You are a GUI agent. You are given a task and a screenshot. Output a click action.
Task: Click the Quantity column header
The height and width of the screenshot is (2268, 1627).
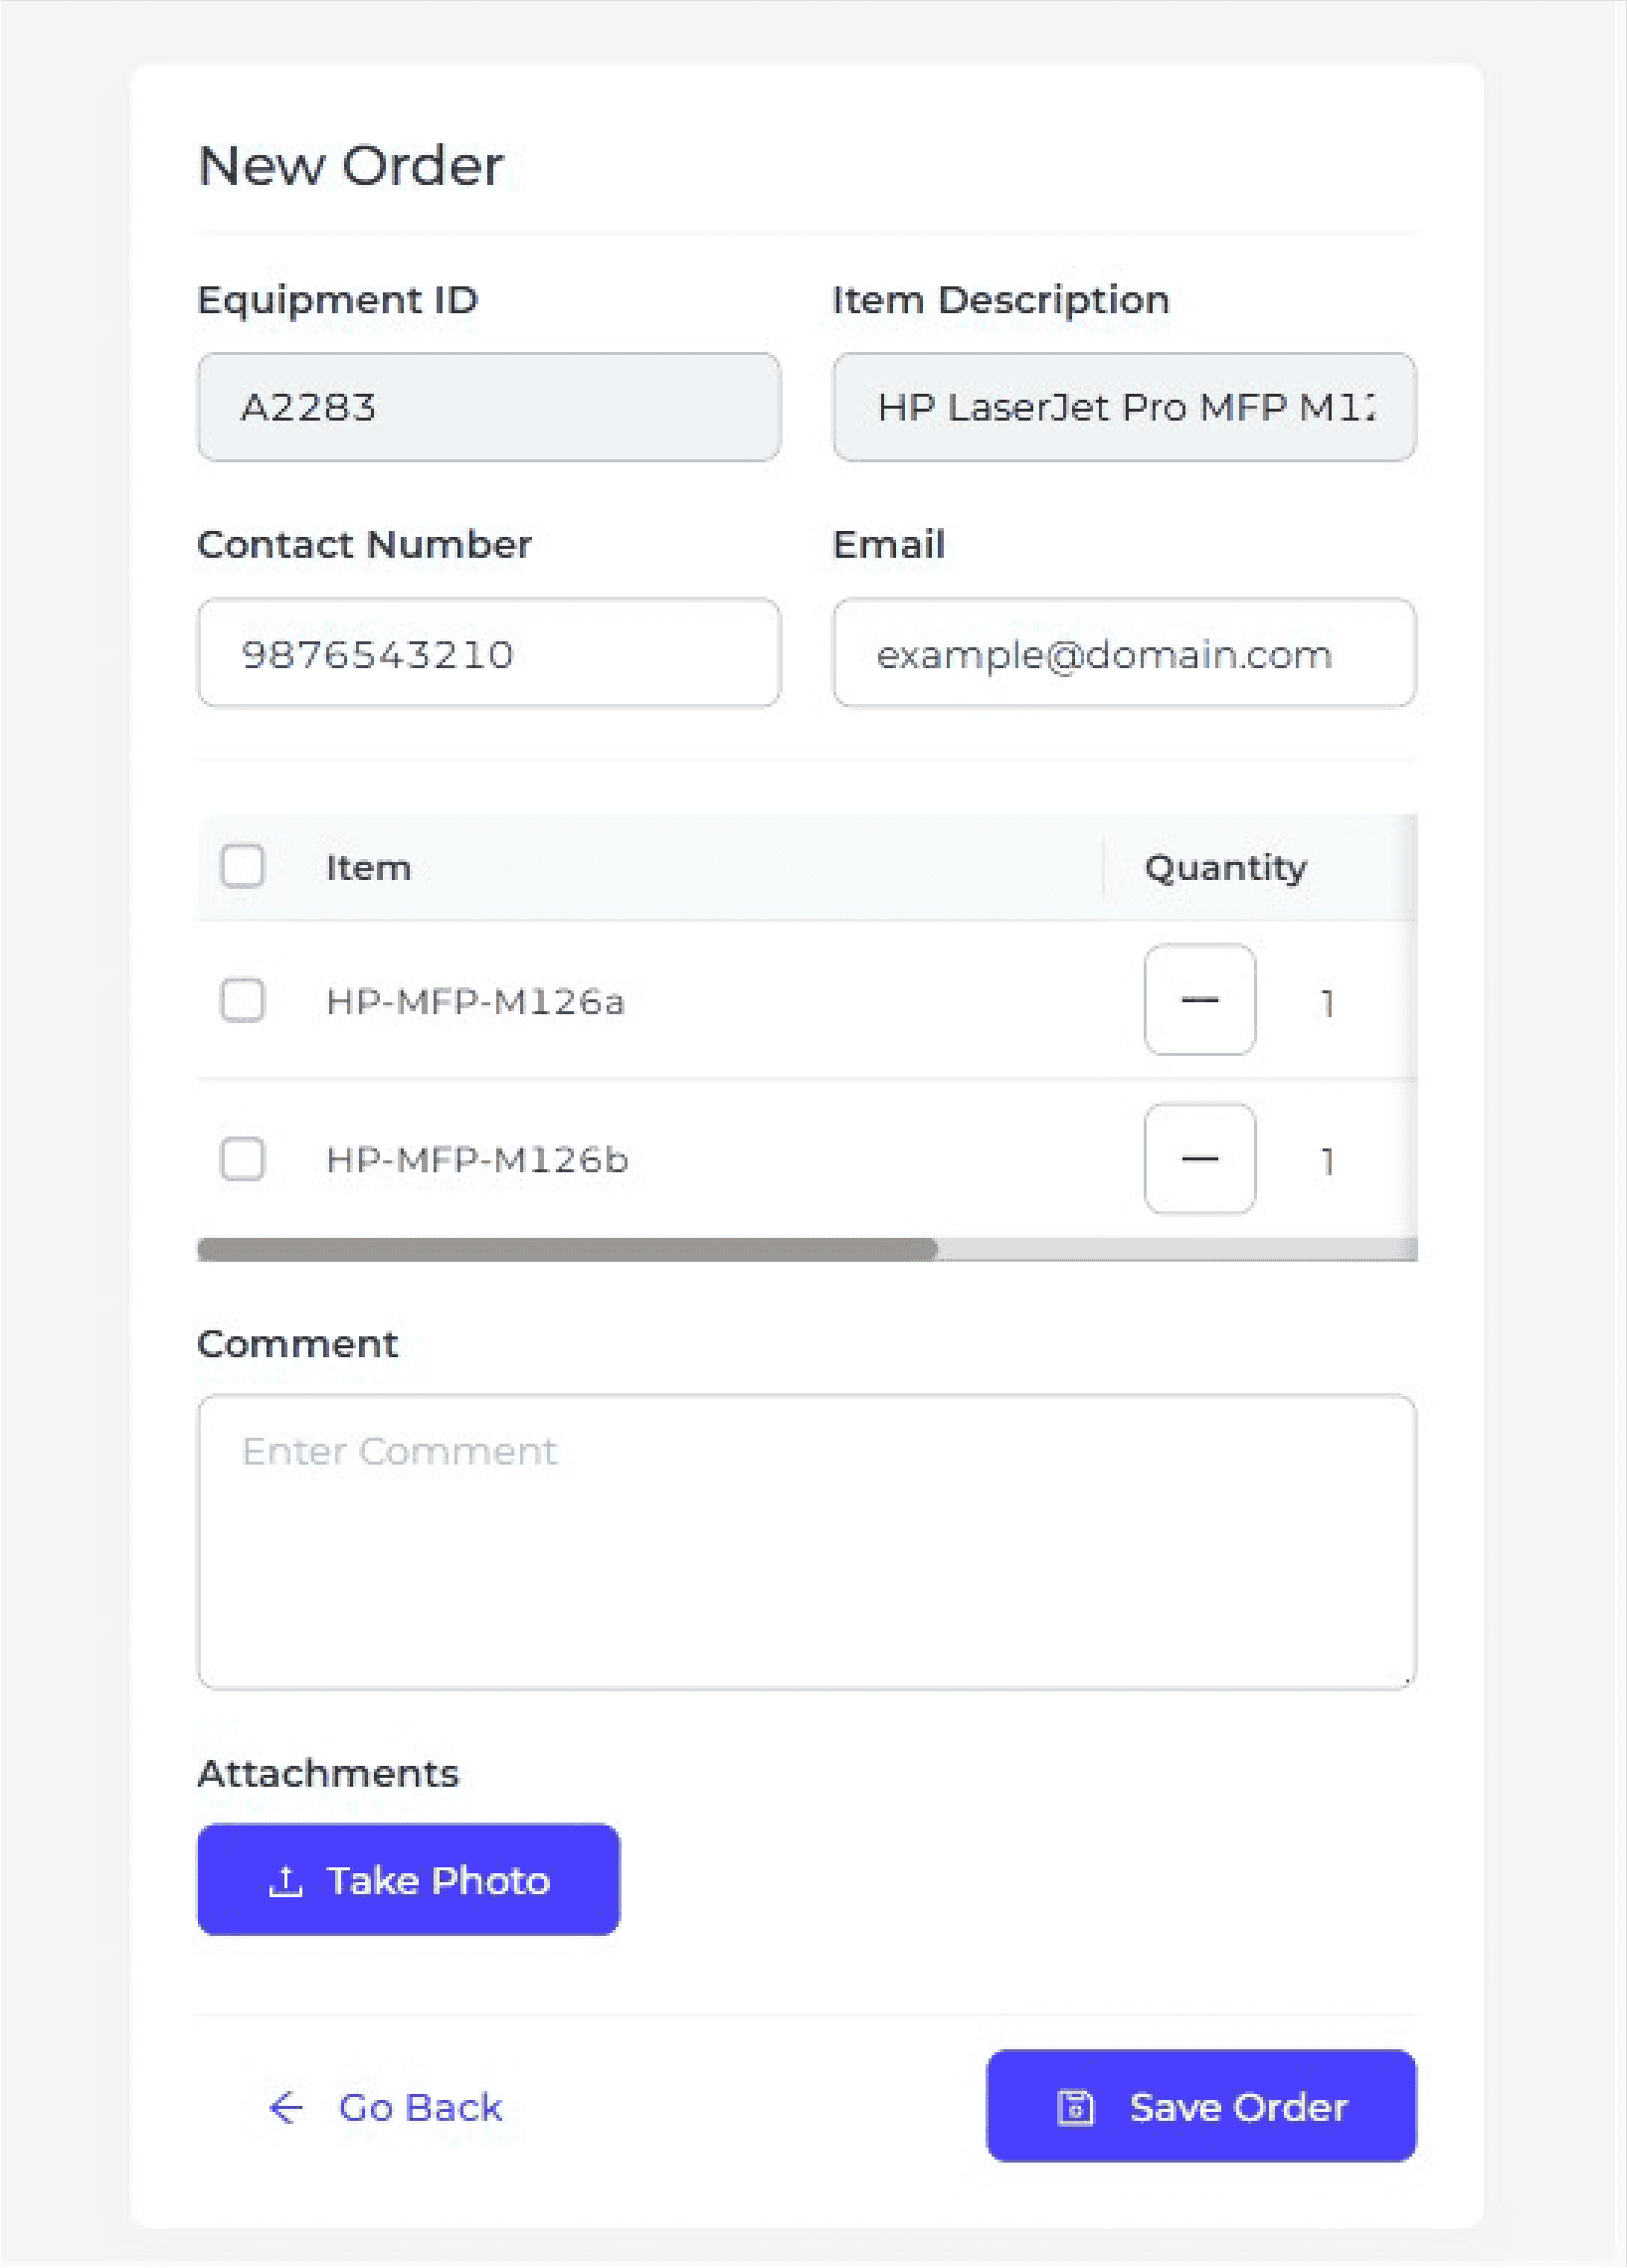tap(1225, 868)
